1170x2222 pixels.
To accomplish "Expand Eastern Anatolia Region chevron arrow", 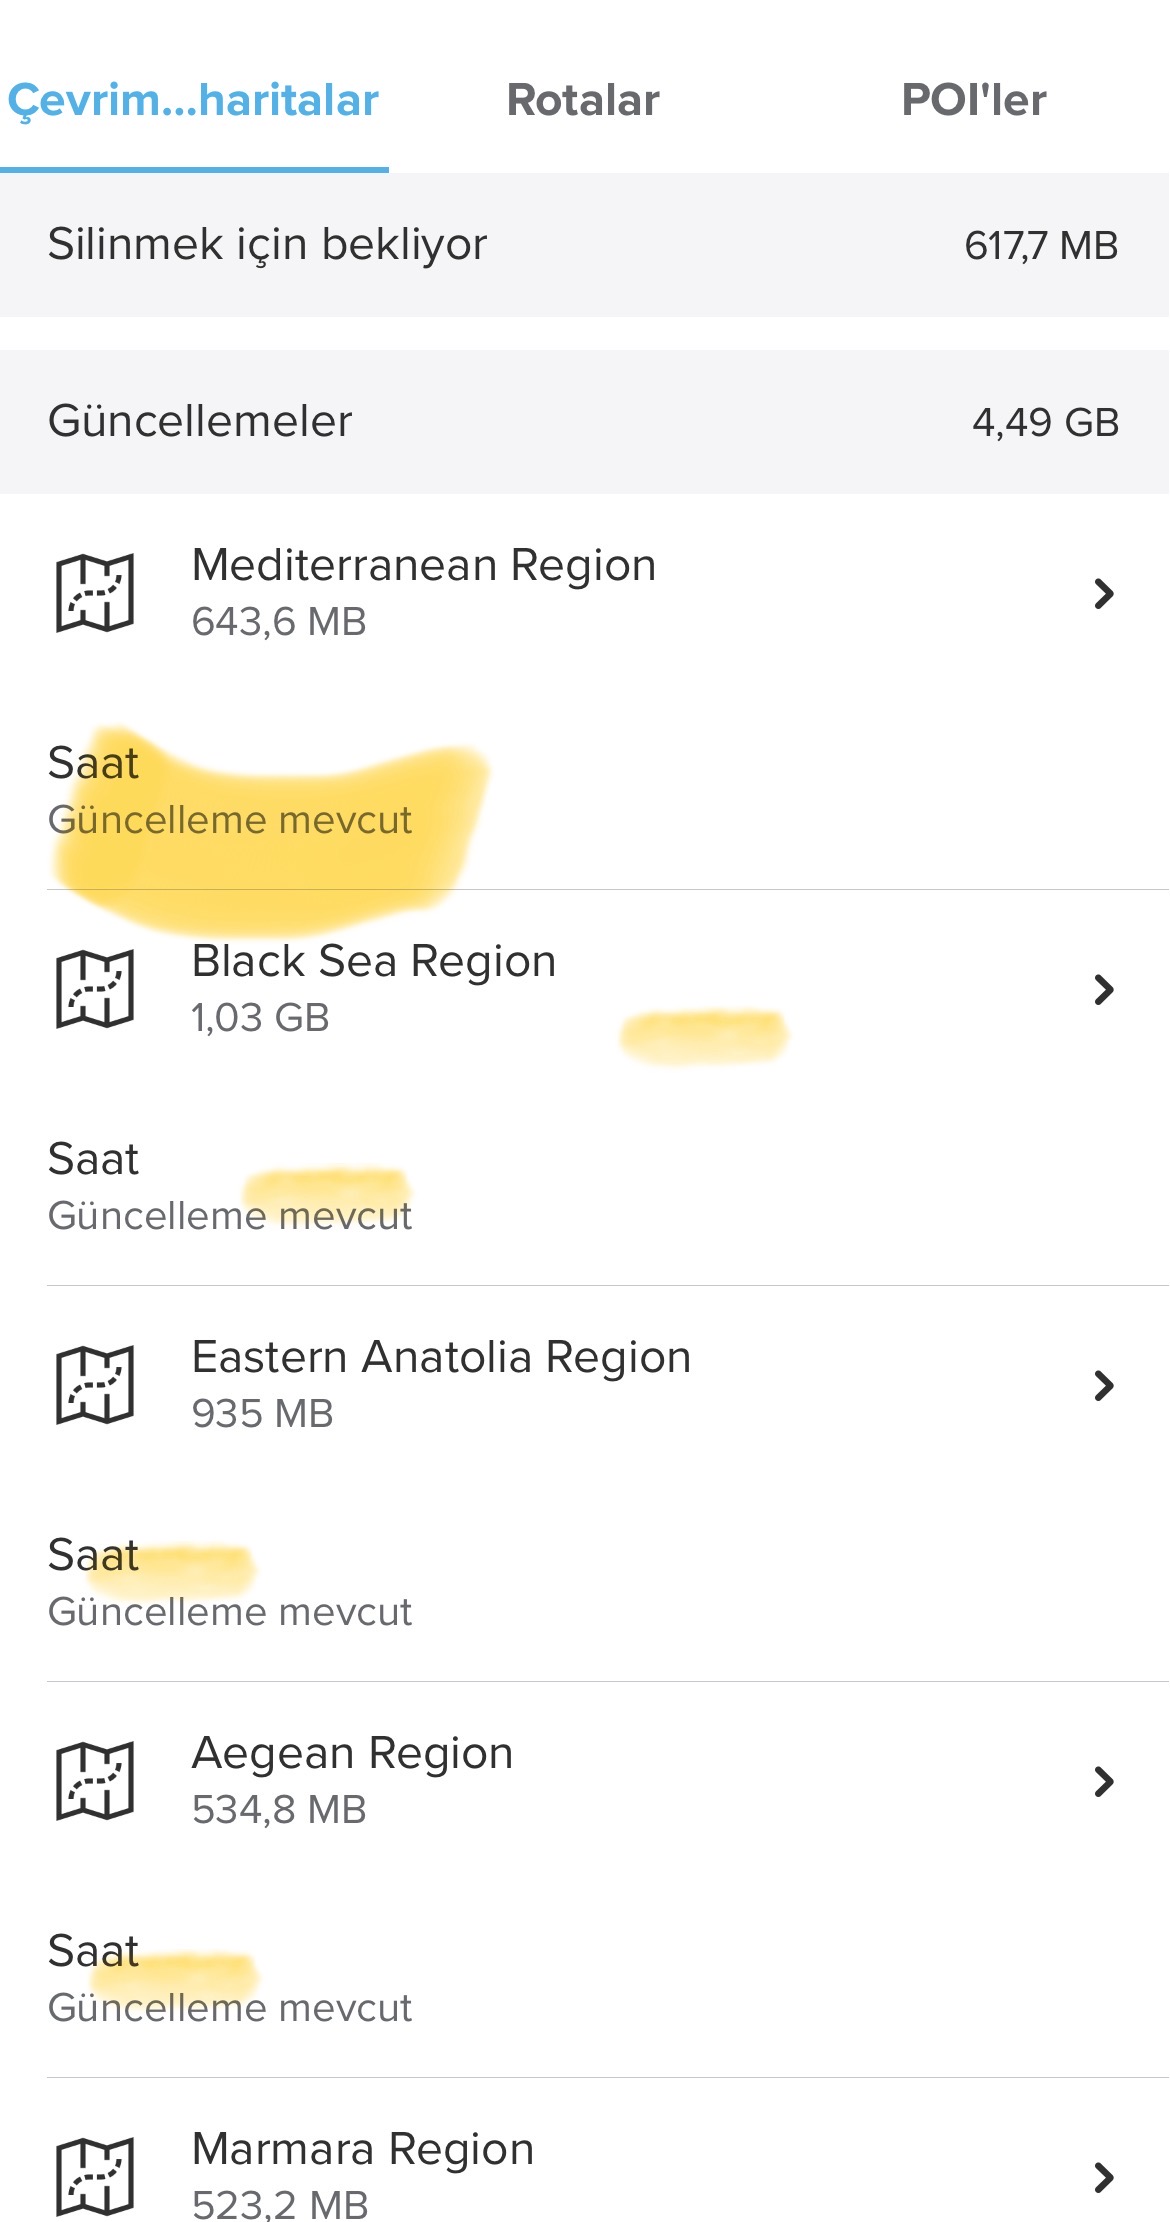I will pyautogui.click(x=1103, y=1386).
